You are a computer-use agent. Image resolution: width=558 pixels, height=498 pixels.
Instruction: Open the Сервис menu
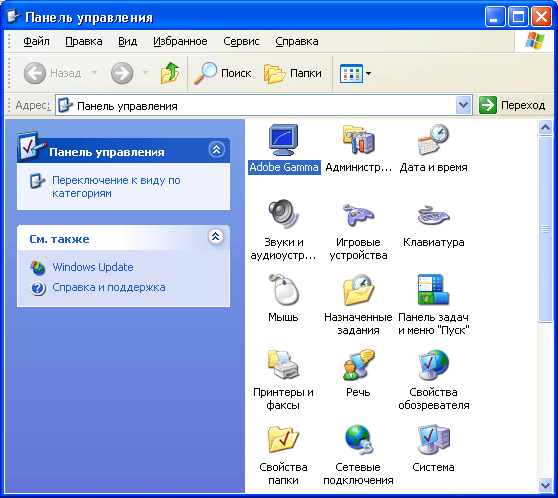241,41
